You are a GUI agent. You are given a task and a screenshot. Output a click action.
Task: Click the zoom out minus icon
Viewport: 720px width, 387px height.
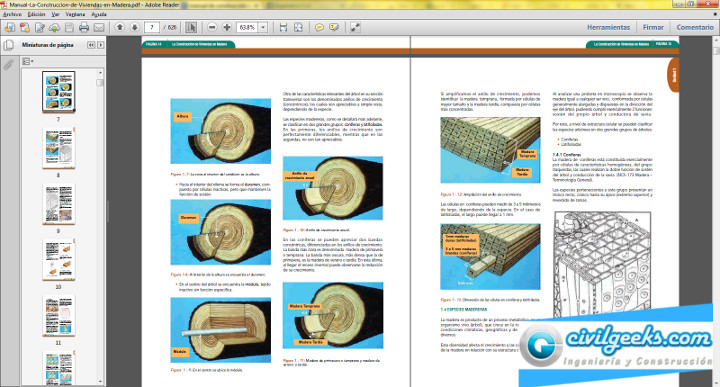212,28
